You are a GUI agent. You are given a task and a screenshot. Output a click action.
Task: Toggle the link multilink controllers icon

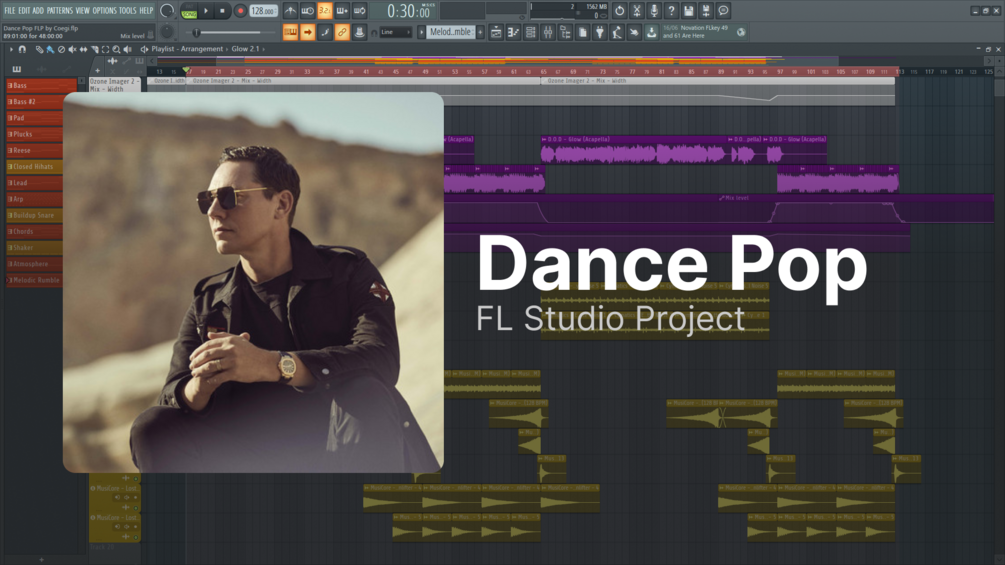point(342,32)
